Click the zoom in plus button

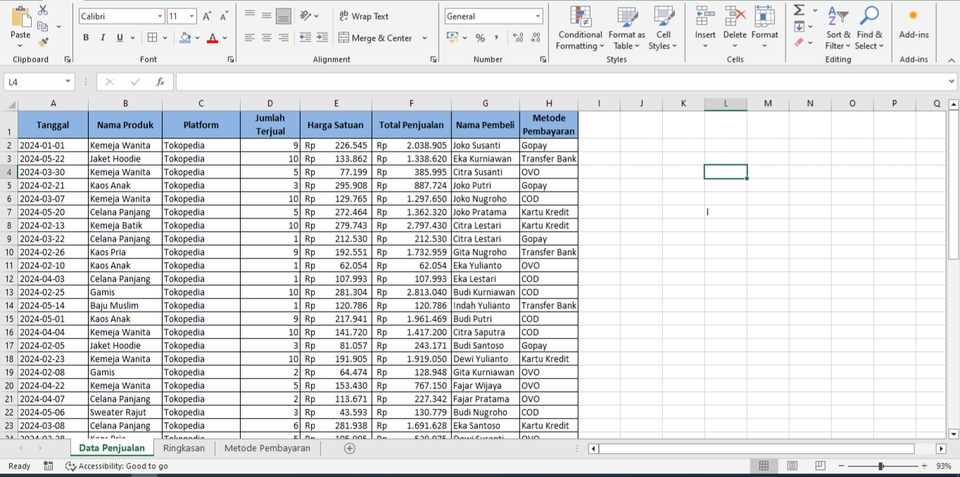tap(924, 466)
